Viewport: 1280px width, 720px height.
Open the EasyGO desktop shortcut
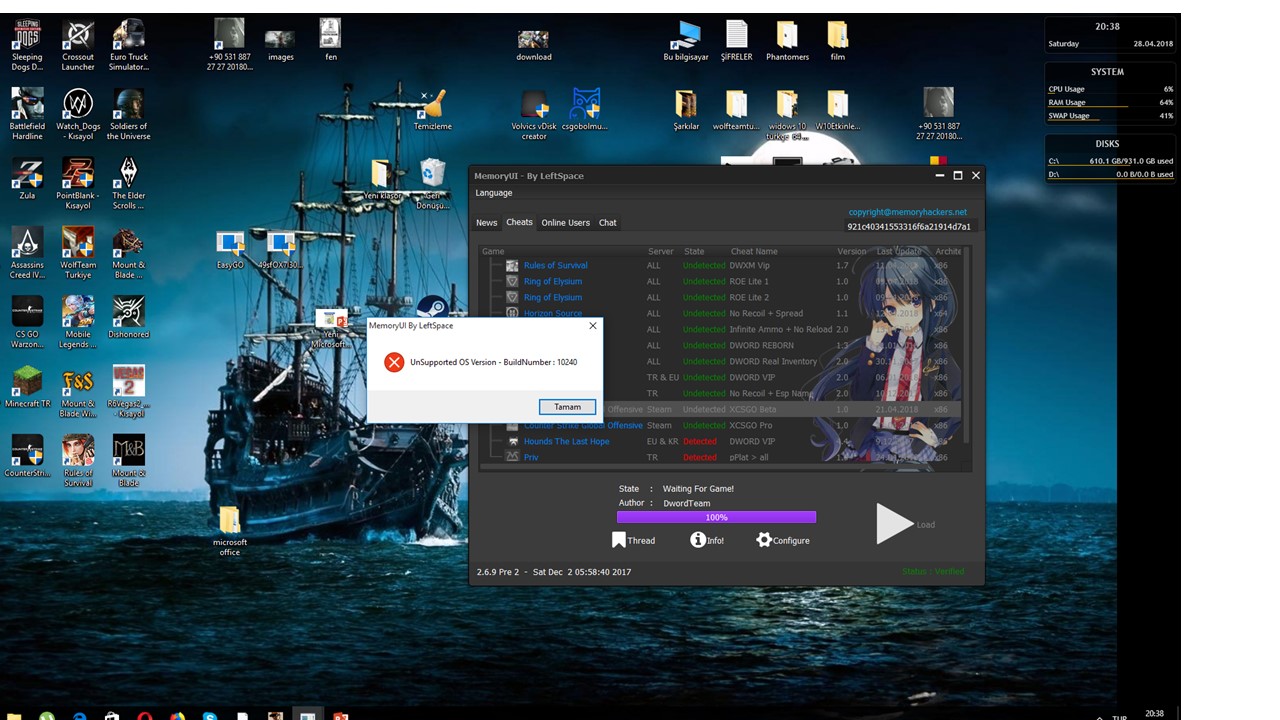tap(230, 250)
